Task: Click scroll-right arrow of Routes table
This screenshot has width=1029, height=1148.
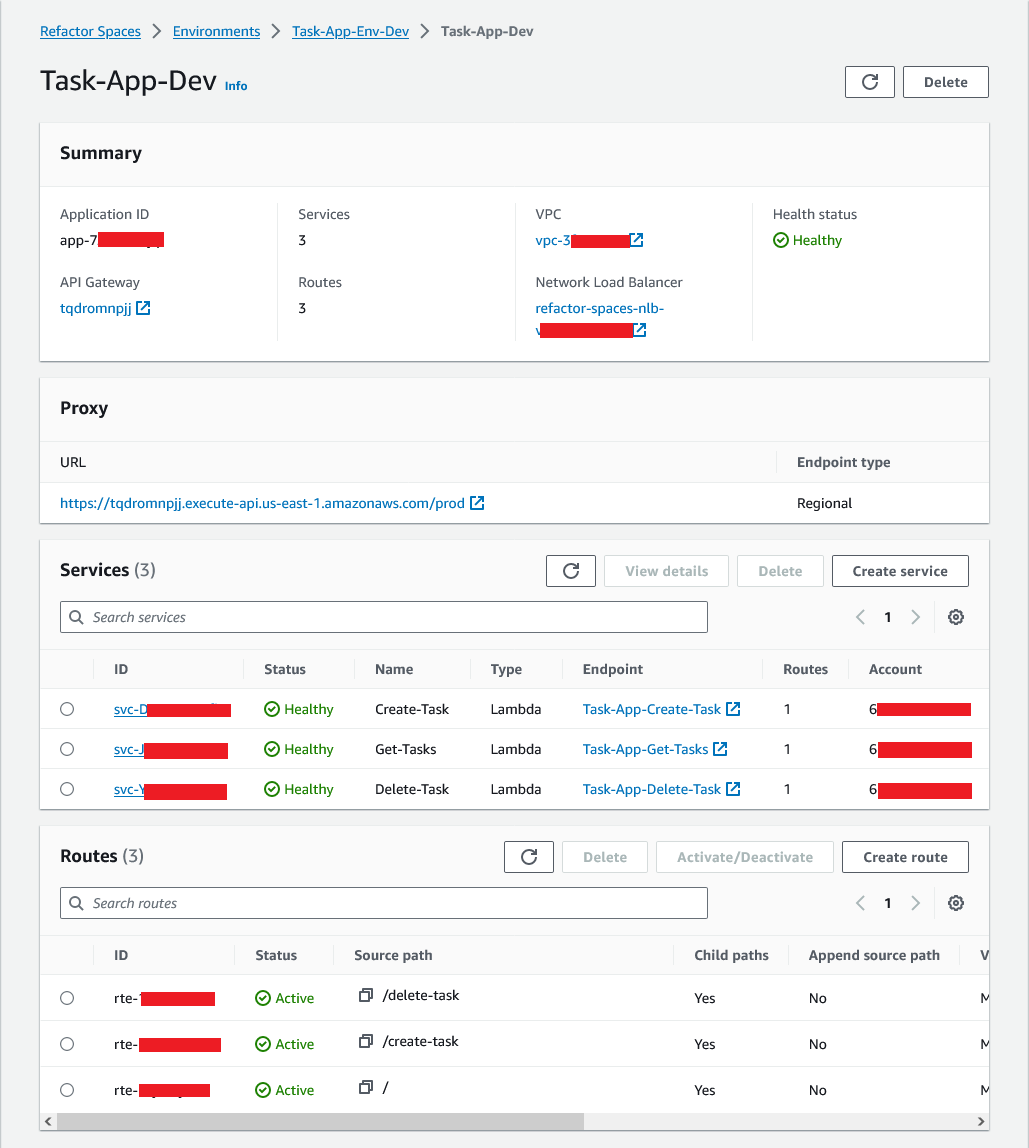Action: pos(981,1121)
